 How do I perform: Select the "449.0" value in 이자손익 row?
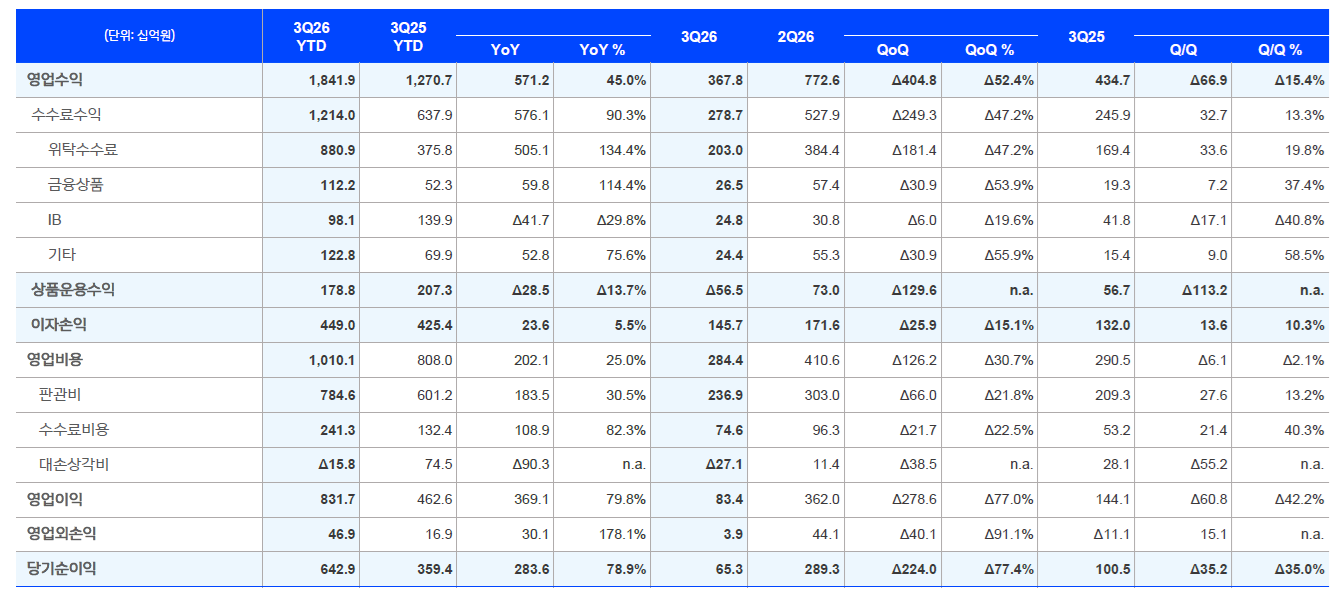click(338, 325)
